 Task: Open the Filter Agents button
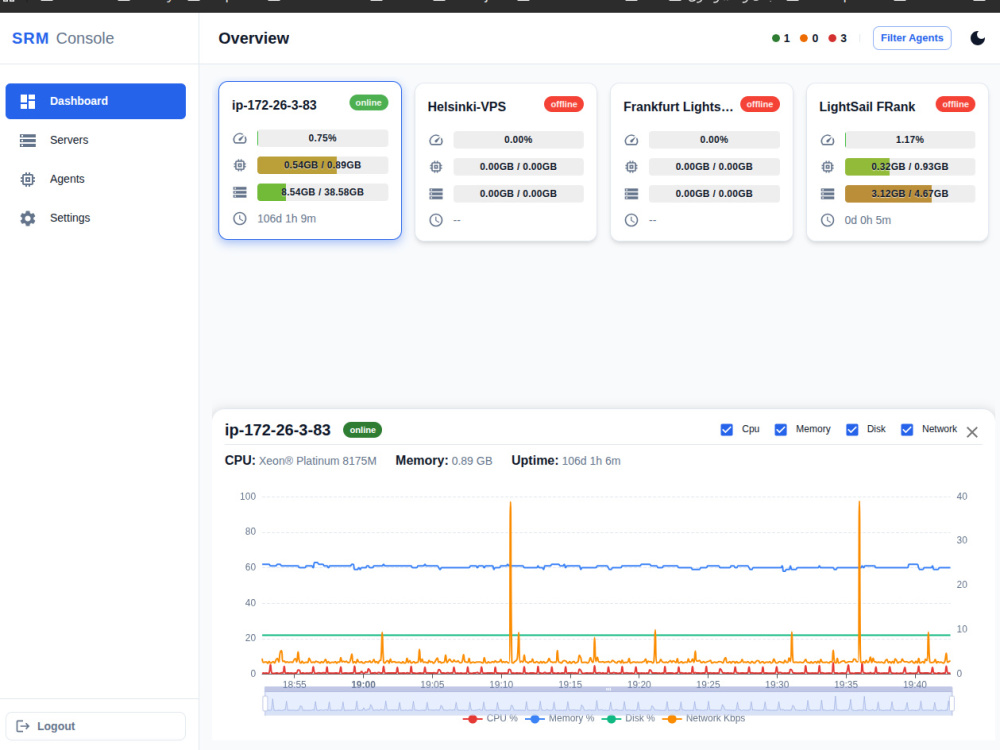(911, 38)
